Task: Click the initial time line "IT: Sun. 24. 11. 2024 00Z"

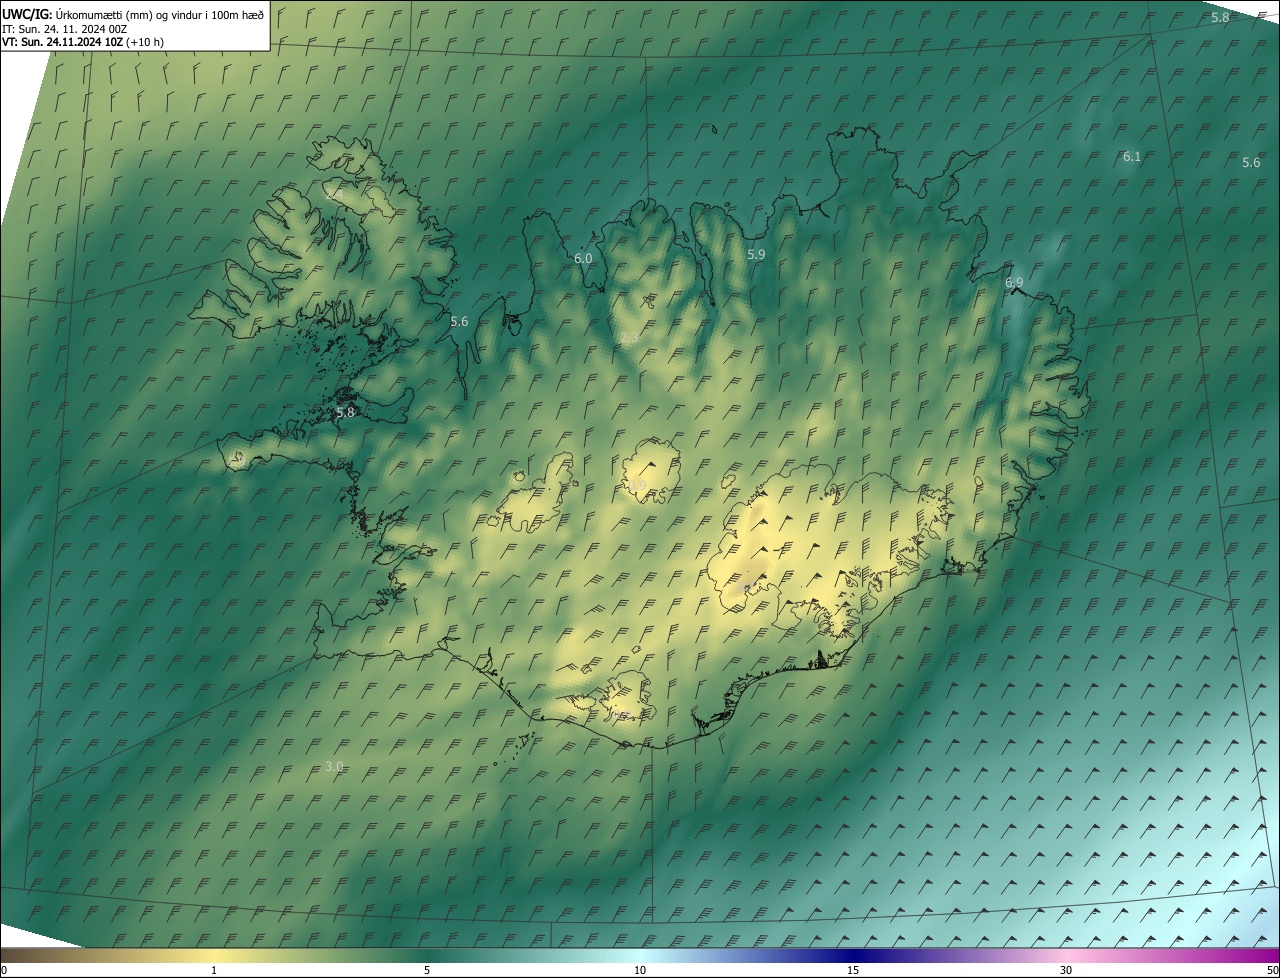Action: 64,29
